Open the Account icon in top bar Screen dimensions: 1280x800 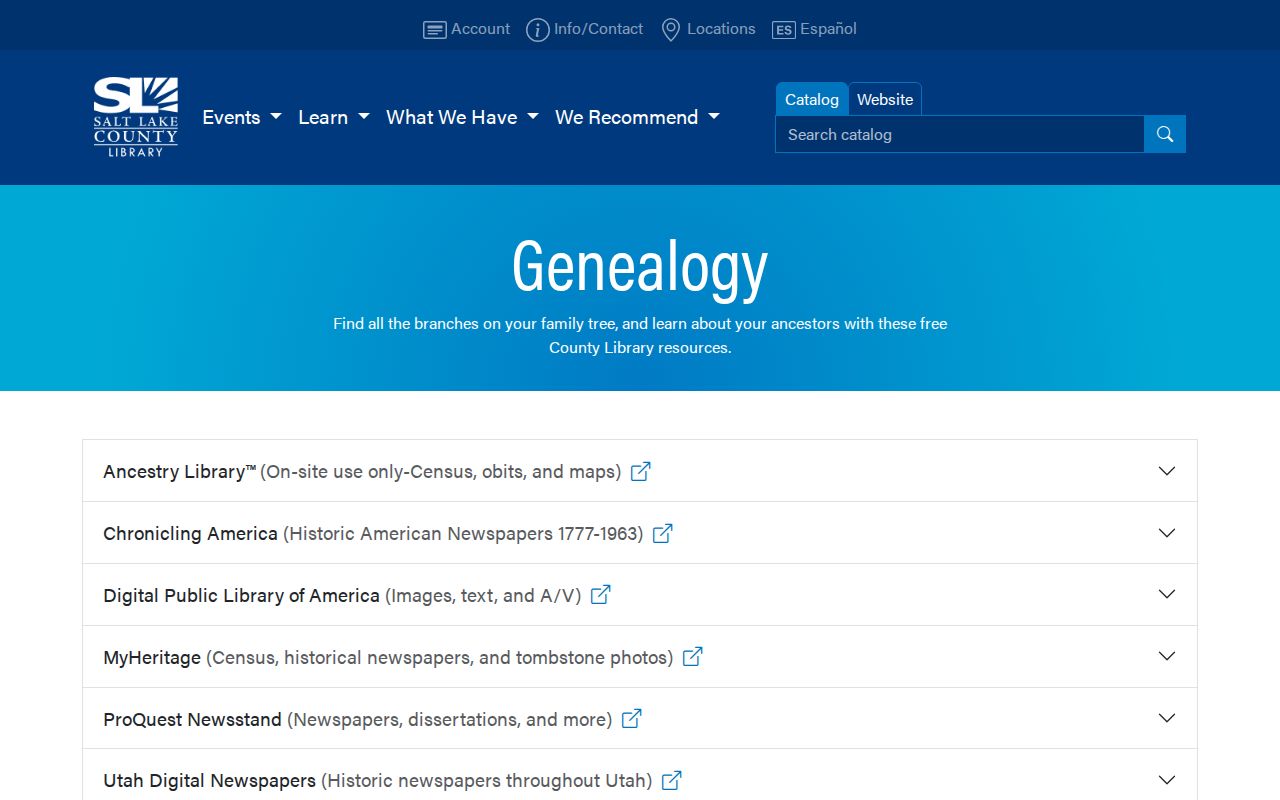tap(434, 30)
